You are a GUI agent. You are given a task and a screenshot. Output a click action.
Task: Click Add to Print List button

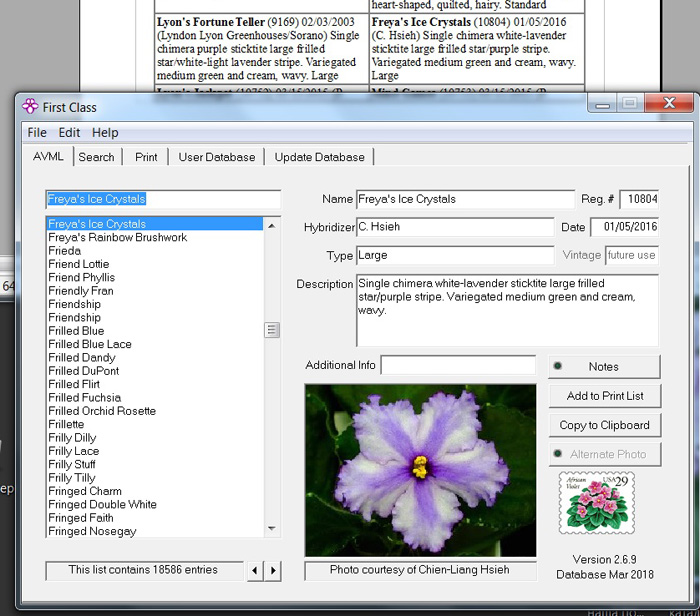(x=604, y=396)
